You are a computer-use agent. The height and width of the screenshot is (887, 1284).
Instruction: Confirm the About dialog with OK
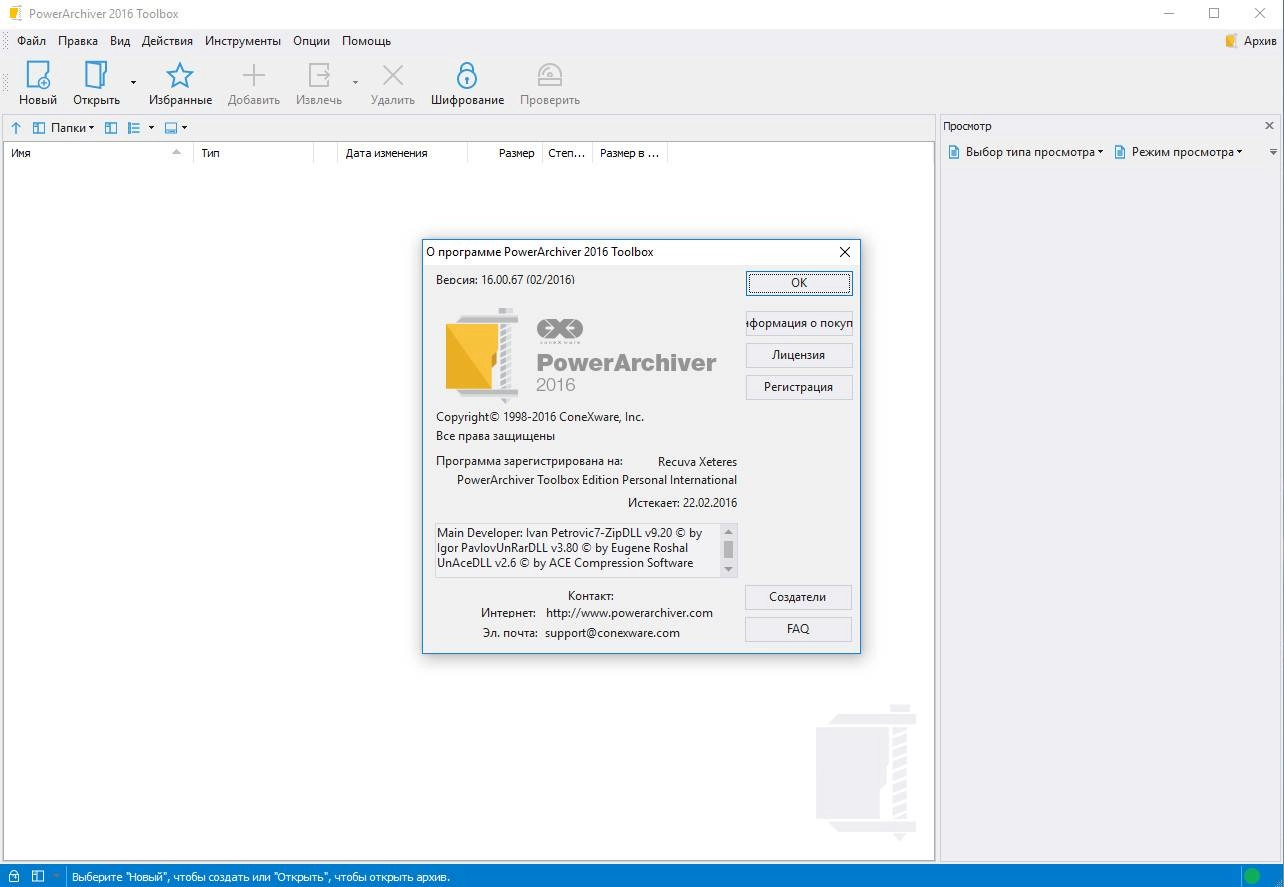tap(799, 283)
